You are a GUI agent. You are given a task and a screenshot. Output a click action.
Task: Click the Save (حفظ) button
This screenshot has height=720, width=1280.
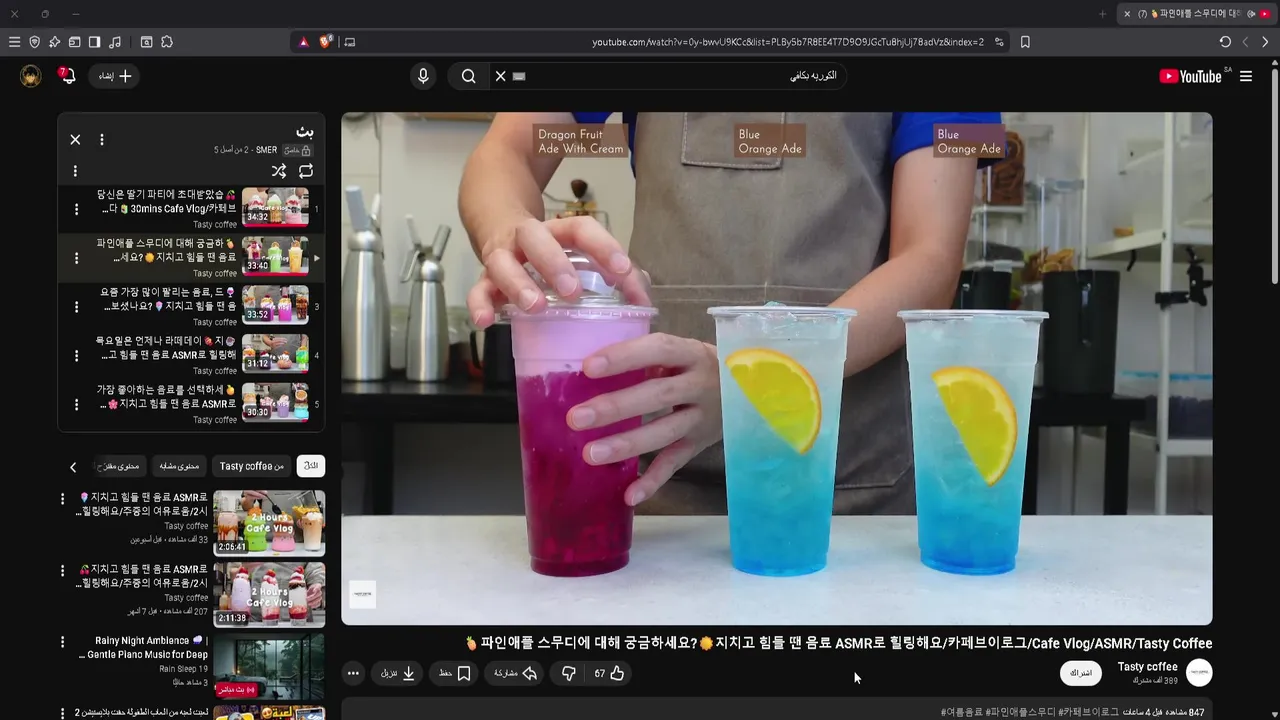point(455,673)
